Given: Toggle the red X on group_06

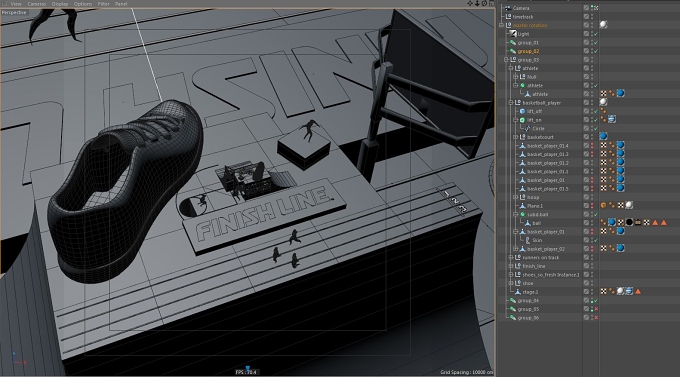Looking at the screenshot, I should tap(596, 318).
